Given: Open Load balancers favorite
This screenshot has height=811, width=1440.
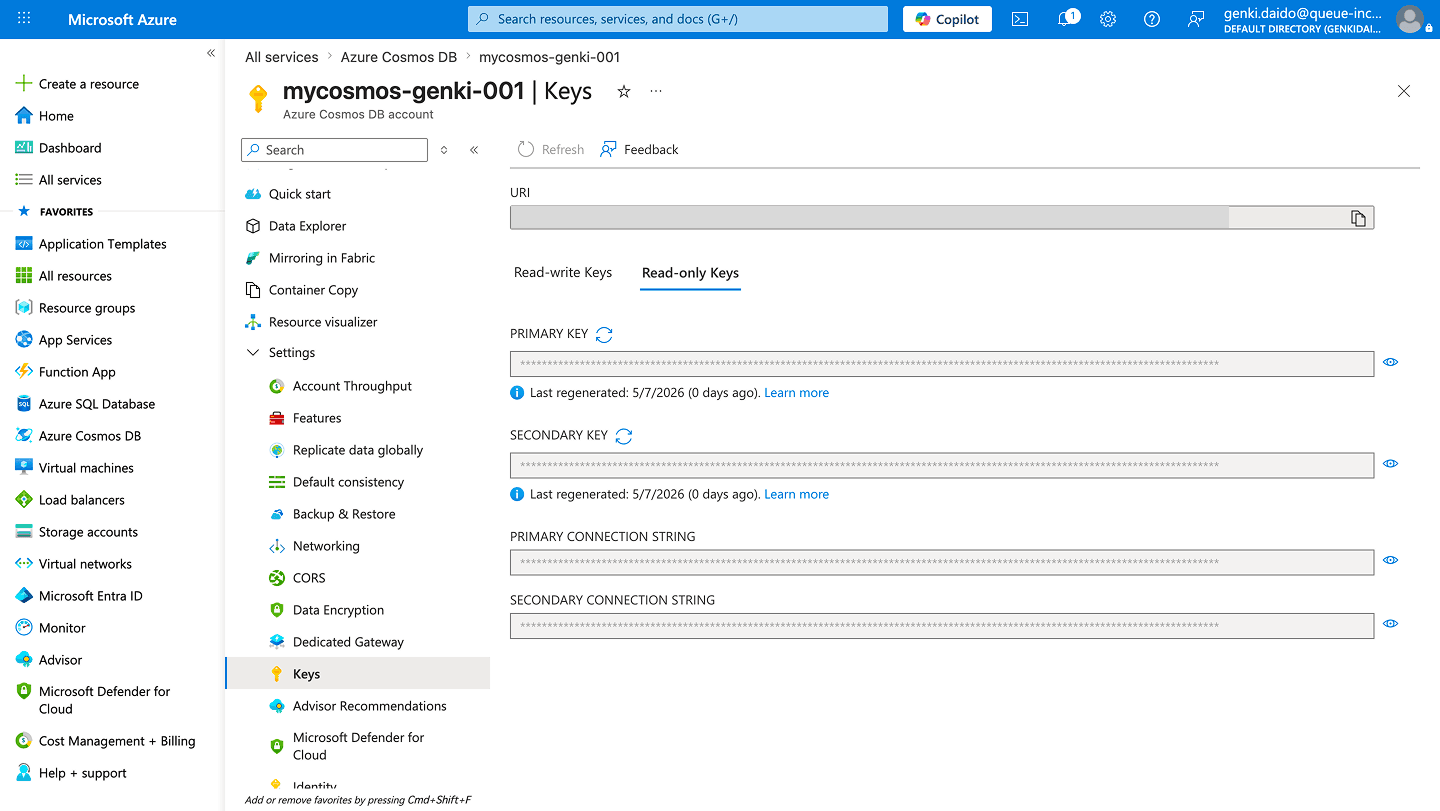Looking at the screenshot, I should click(70, 500).
